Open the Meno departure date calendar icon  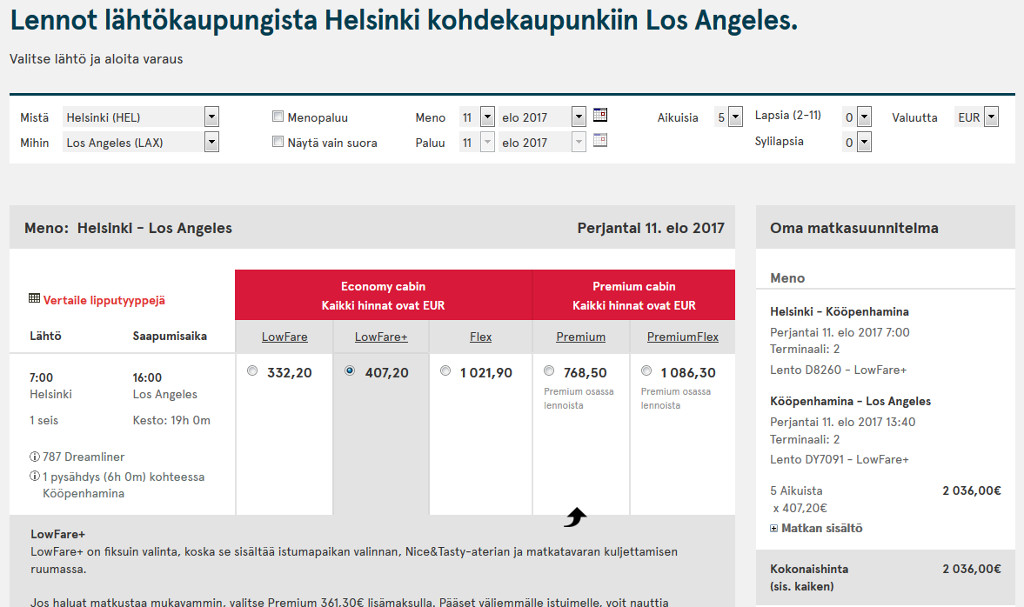[x=600, y=115]
